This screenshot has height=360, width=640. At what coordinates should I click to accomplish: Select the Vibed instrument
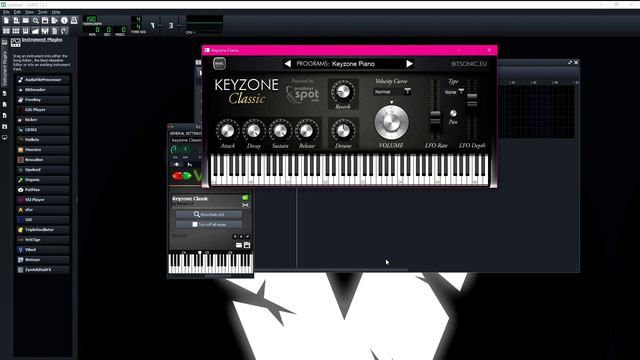pos(43,250)
